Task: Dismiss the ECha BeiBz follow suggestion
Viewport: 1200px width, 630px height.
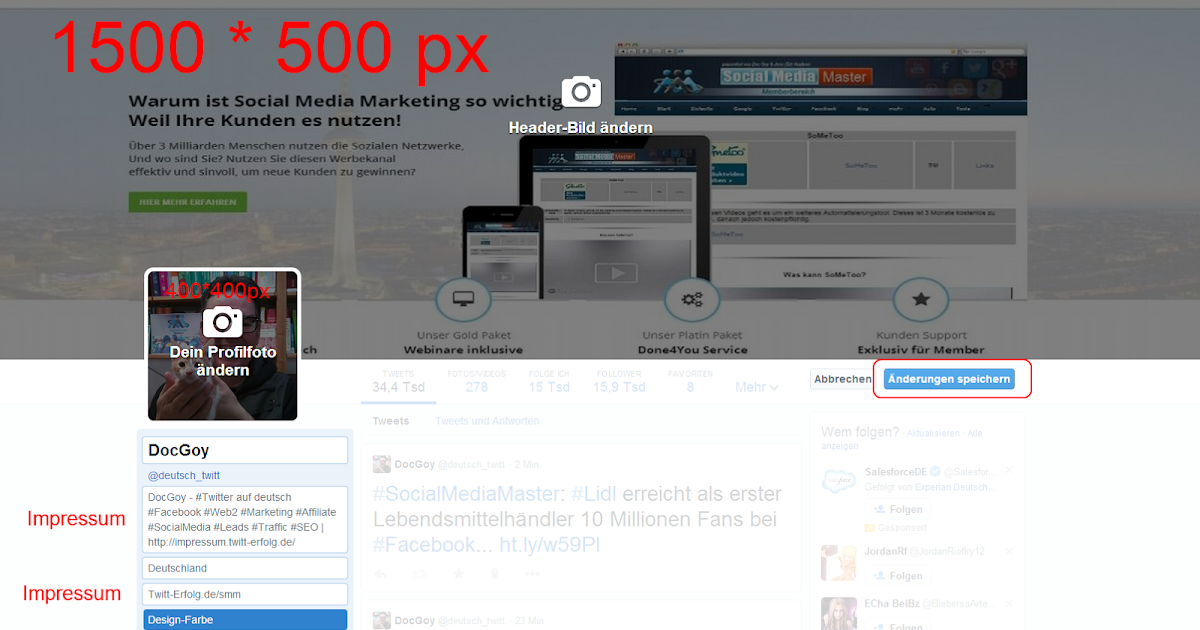Action: pos(1009,604)
